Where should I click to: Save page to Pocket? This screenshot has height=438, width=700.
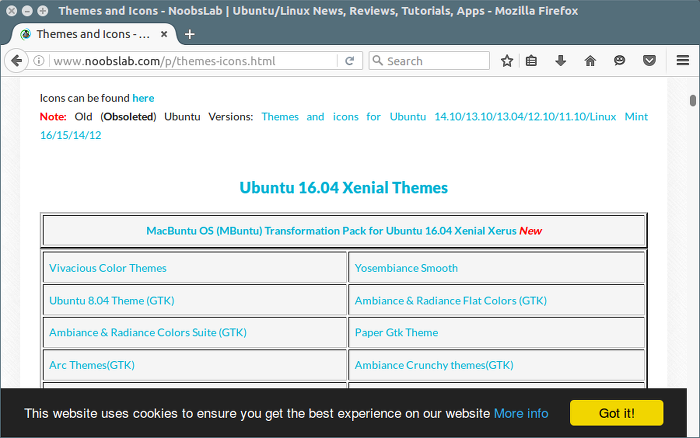click(x=649, y=61)
